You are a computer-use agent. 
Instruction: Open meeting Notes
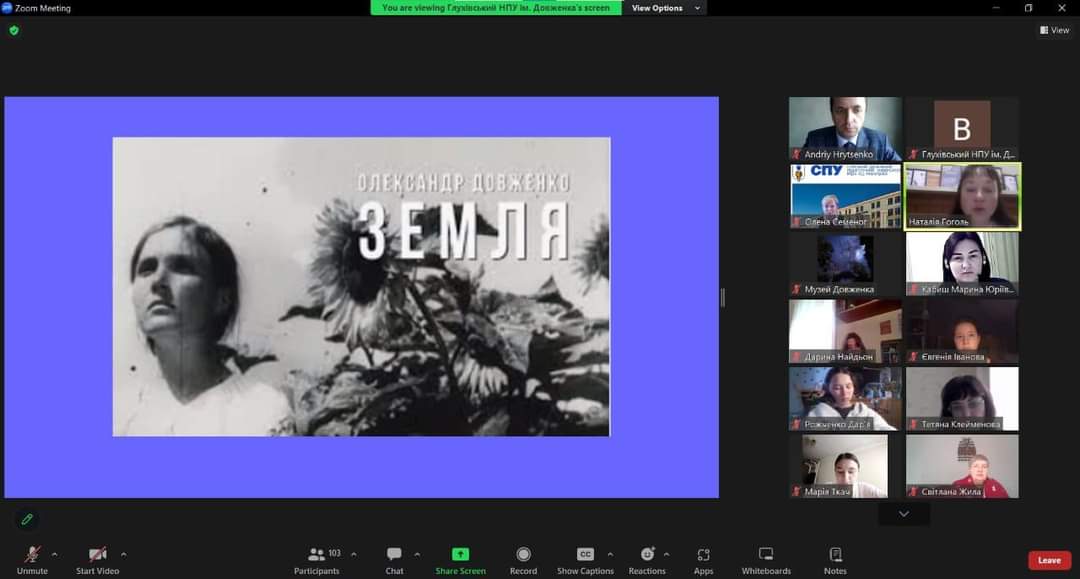coord(835,560)
